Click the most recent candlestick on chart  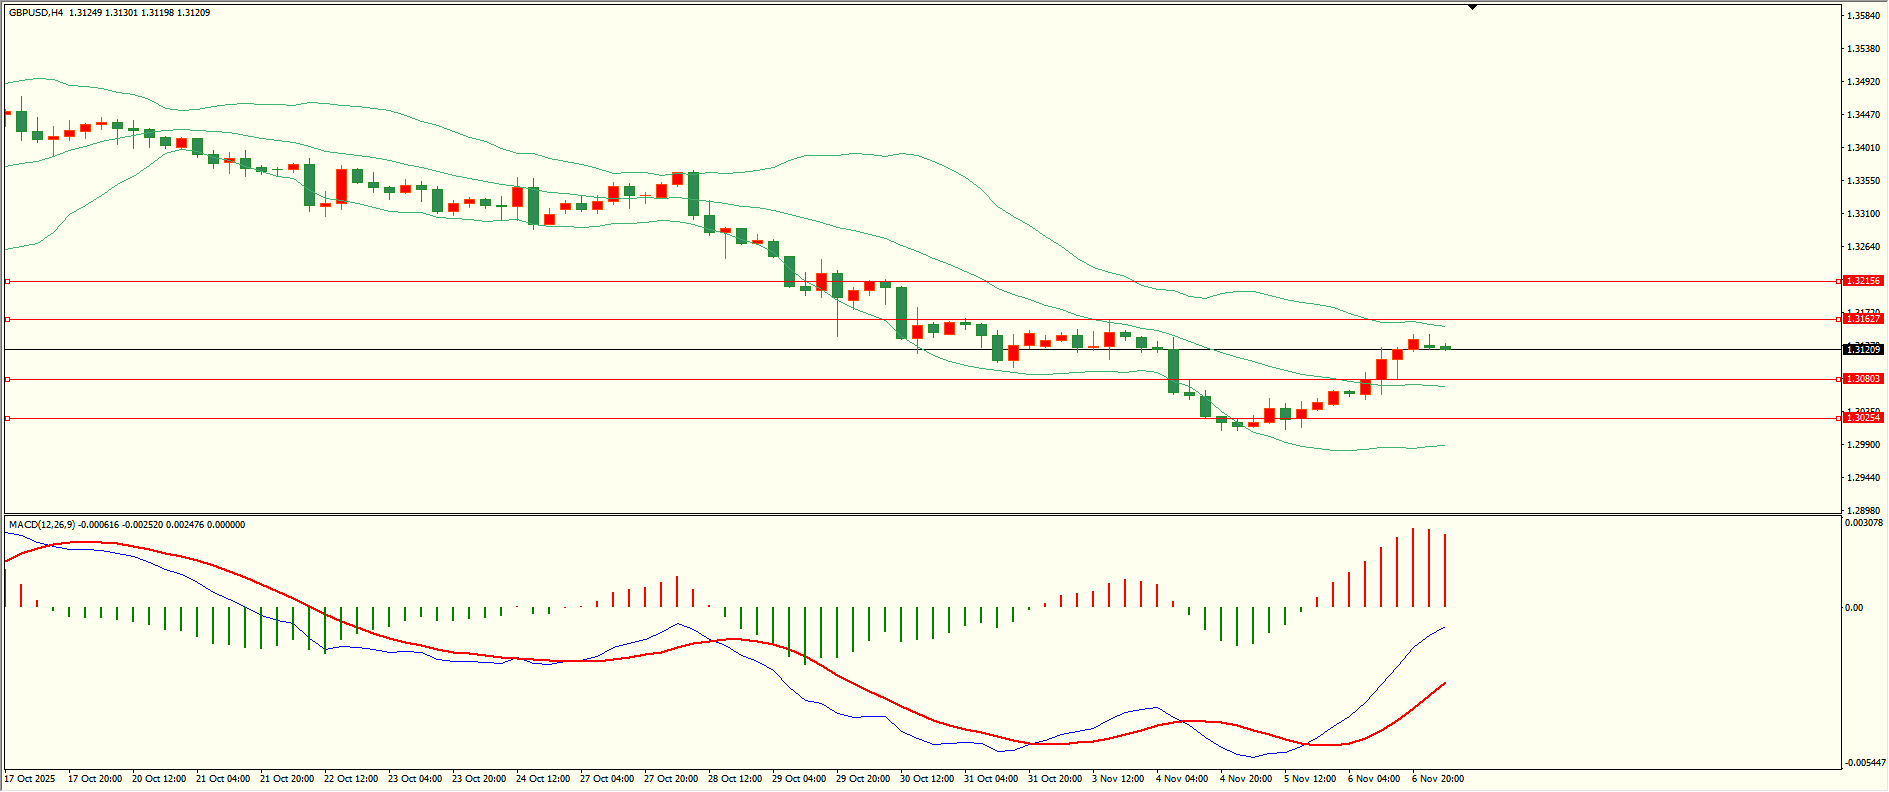(x=1445, y=347)
